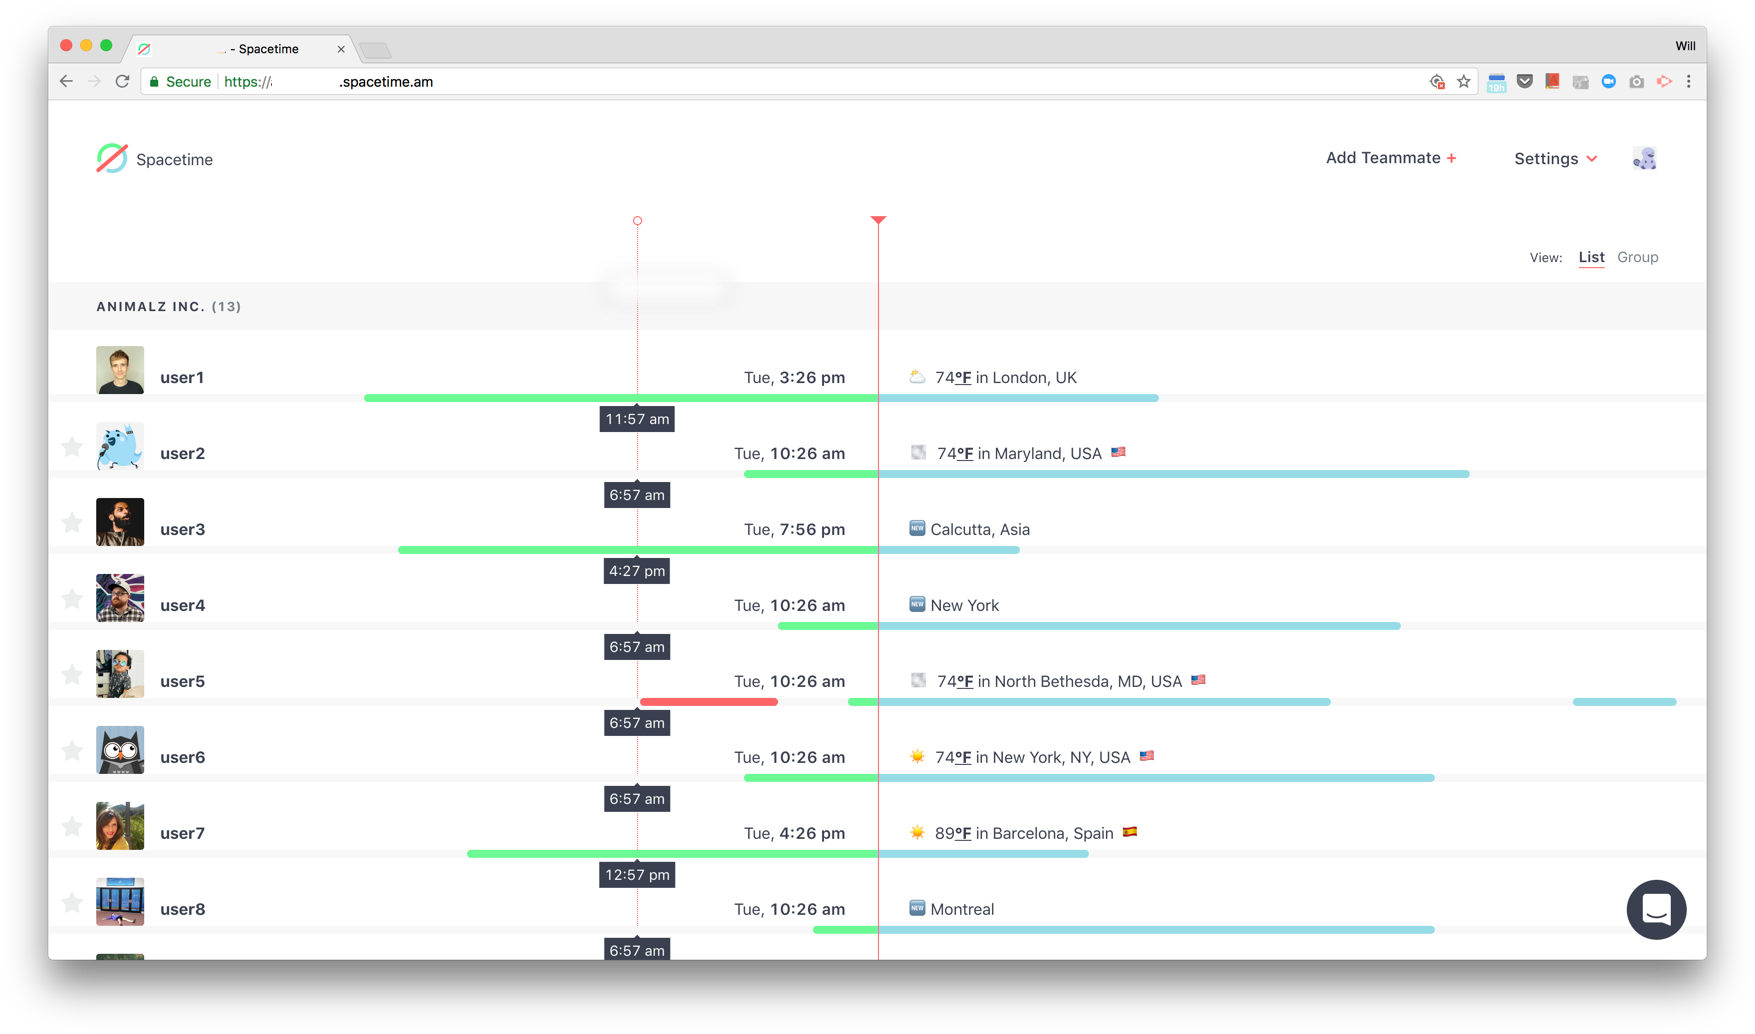Open a new browser tab
The width and height of the screenshot is (1755, 1034).
375,50
